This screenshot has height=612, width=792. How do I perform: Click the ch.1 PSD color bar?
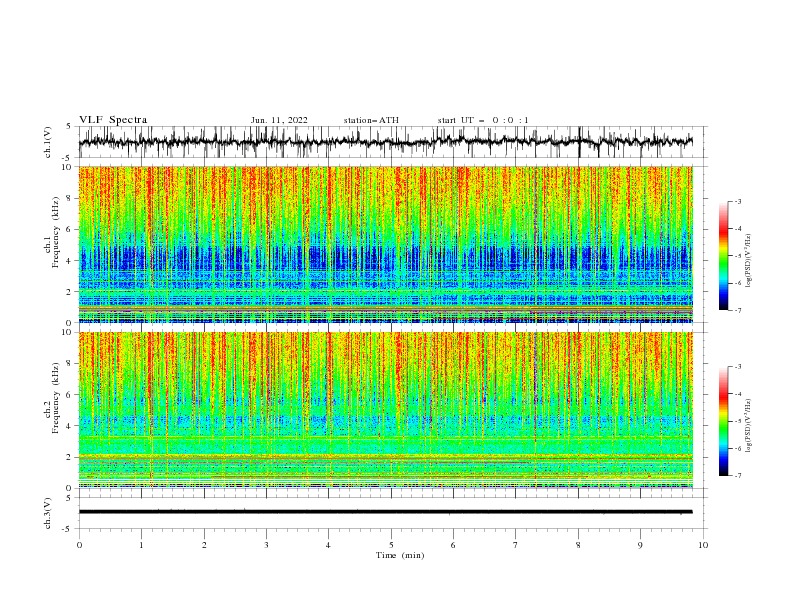pyautogui.click(x=723, y=256)
